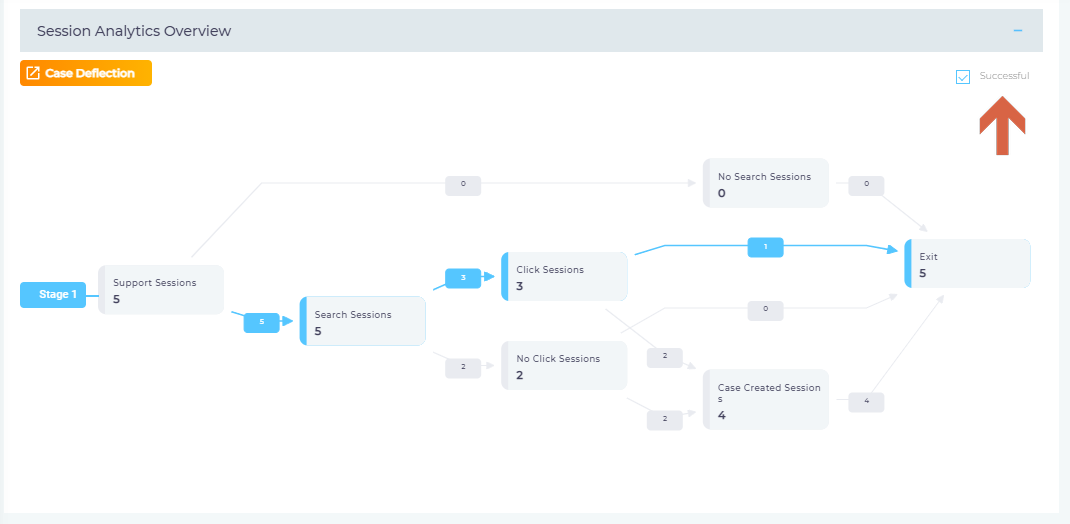The image size is (1070, 524).
Task: Click the Case Deflection external link icon
Action: [x=33, y=73]
